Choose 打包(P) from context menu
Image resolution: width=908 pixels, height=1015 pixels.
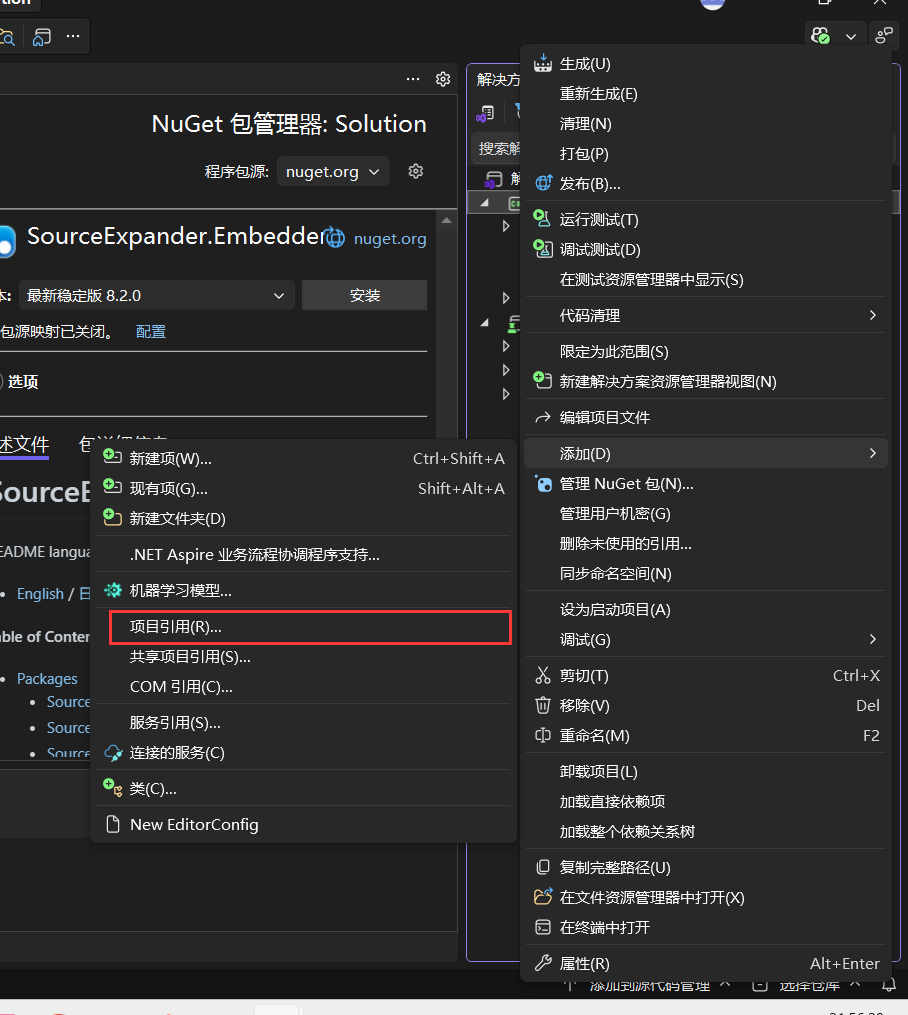(706, 153)
